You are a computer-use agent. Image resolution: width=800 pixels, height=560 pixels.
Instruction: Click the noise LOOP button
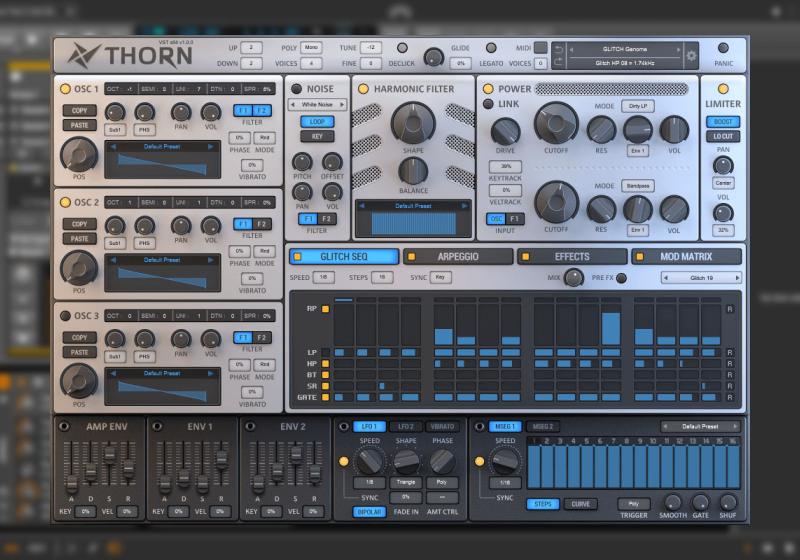(x=317, y=122)
